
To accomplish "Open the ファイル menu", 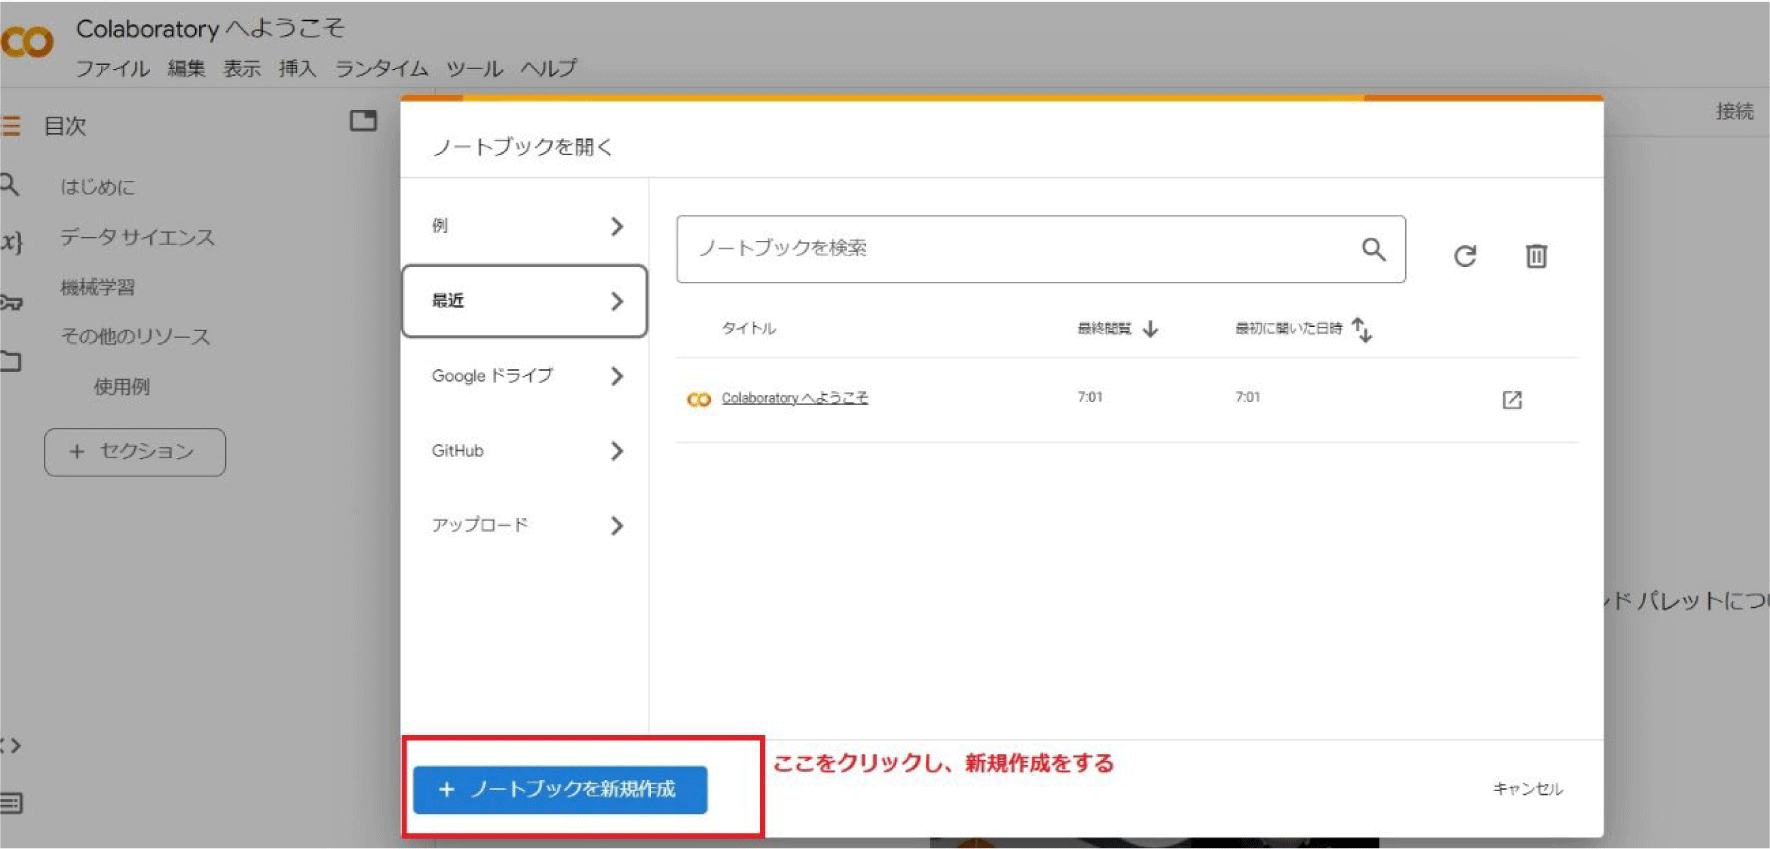I will [x=112, y=69].
